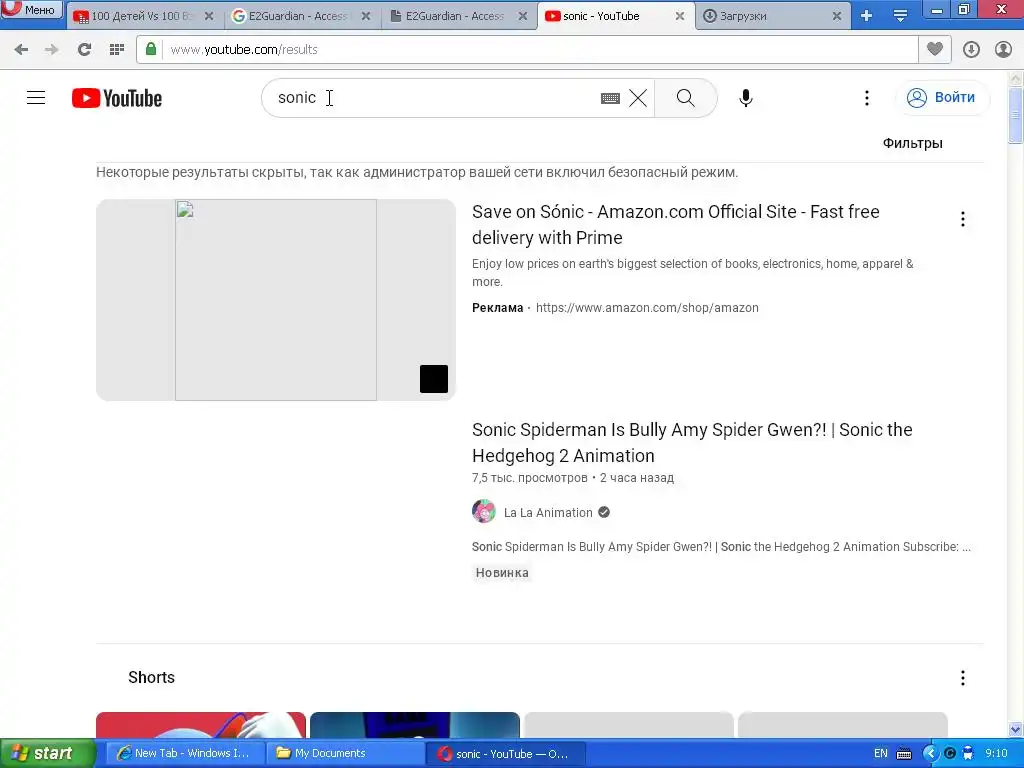This screenshot has width=1024, height=768.
Task: Open La La Animation channel avatar
Action: point(484,511)
